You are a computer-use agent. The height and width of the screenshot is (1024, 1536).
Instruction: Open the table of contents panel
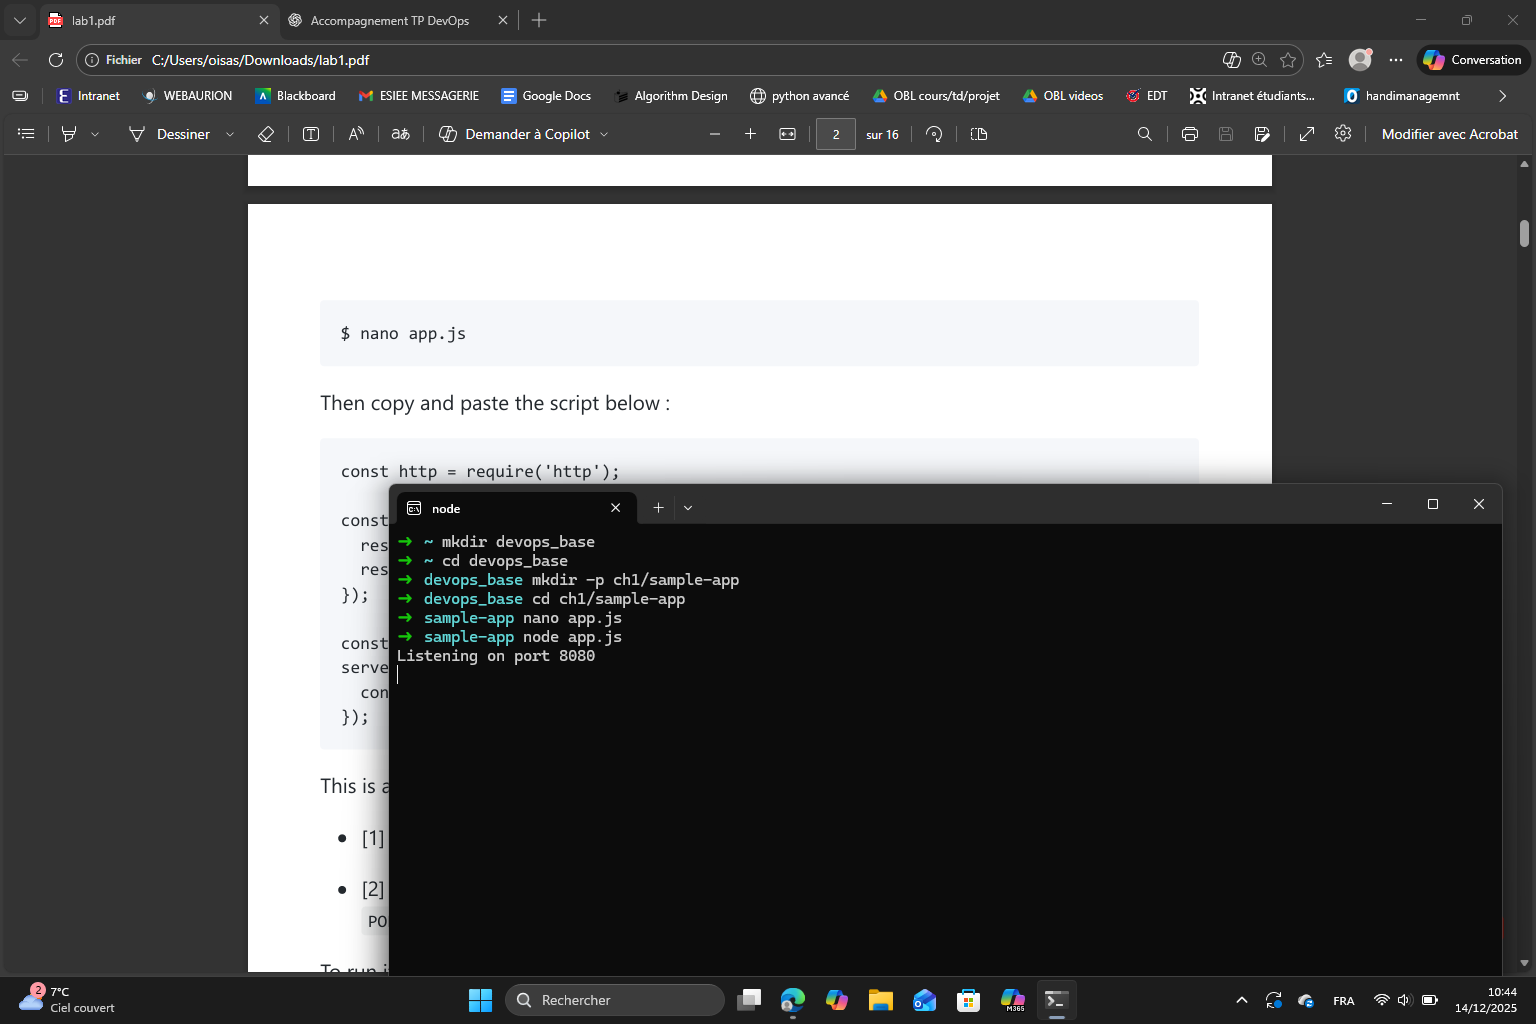[25, 133]
